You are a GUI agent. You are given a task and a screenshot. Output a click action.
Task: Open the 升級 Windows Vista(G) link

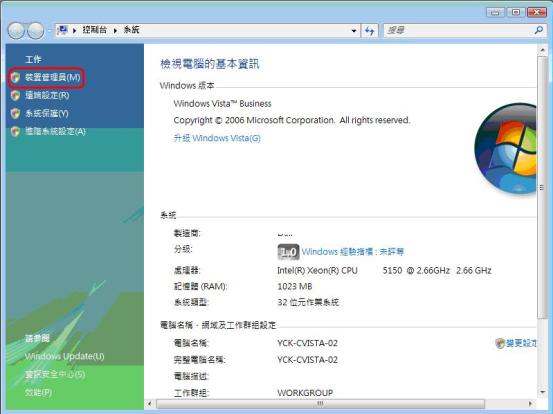point(217,138)
